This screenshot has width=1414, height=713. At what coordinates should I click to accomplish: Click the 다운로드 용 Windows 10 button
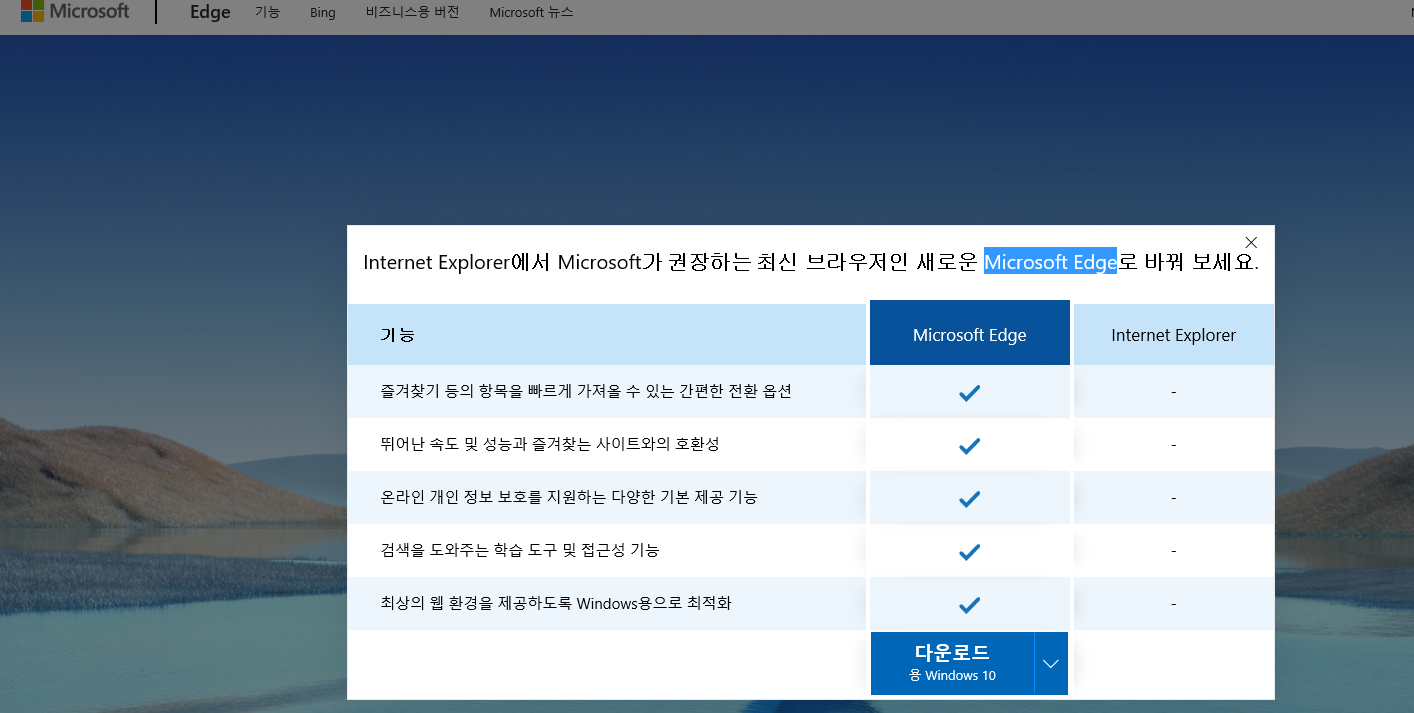click(x=951, y=663)
